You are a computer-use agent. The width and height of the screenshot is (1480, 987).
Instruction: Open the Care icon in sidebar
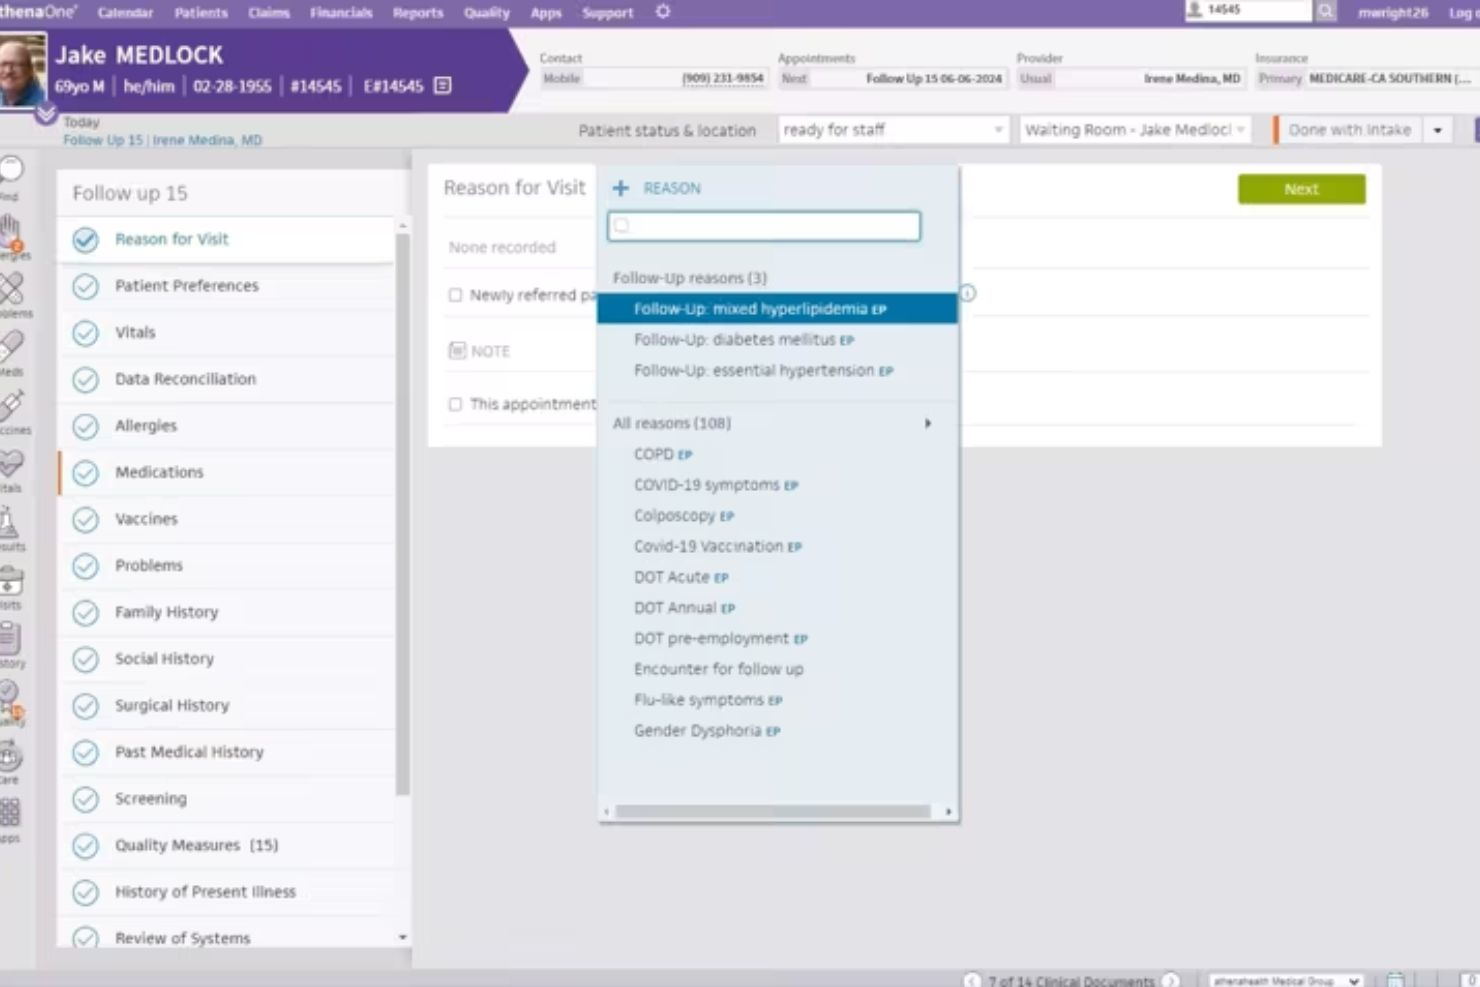[x=10, y=756]
